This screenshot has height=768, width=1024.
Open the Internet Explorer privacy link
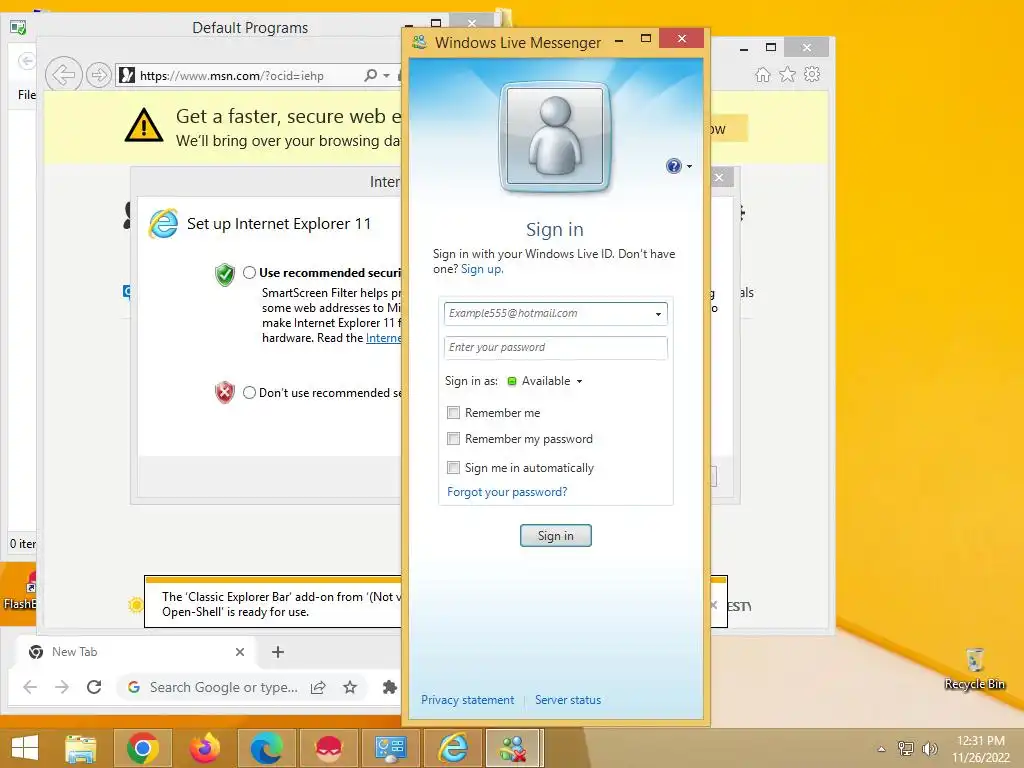click(384, 338)
